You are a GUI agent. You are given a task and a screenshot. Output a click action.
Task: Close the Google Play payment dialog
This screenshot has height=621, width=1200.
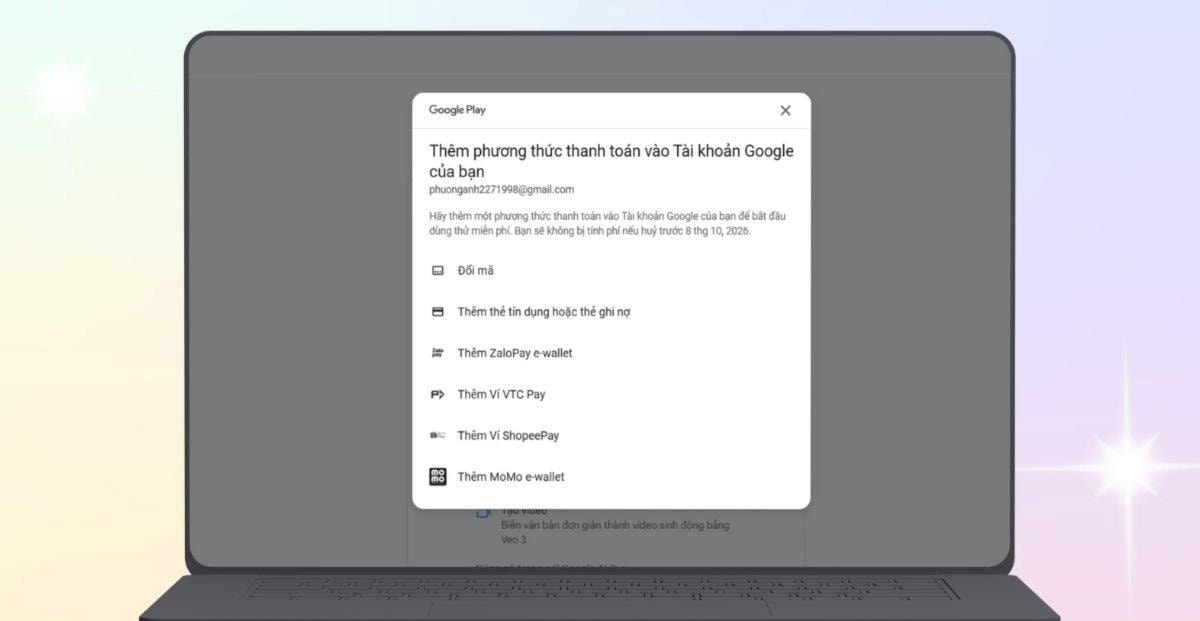click(785, 111)
